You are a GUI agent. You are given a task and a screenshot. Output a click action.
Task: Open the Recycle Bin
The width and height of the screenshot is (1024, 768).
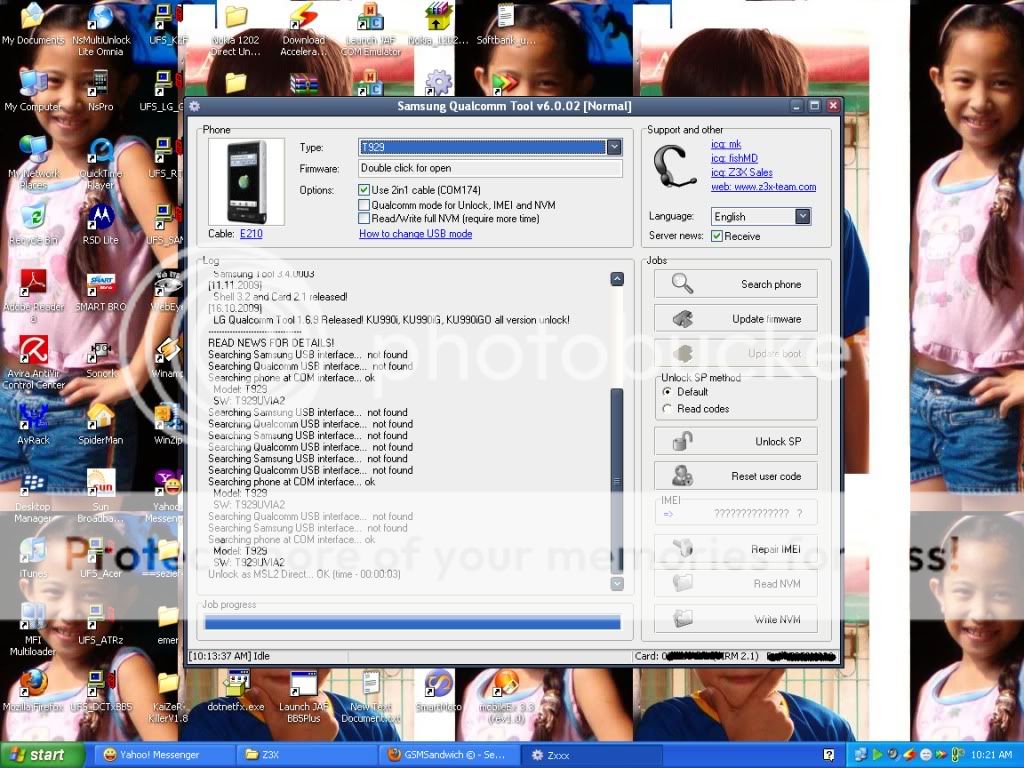tap(33, 225)
